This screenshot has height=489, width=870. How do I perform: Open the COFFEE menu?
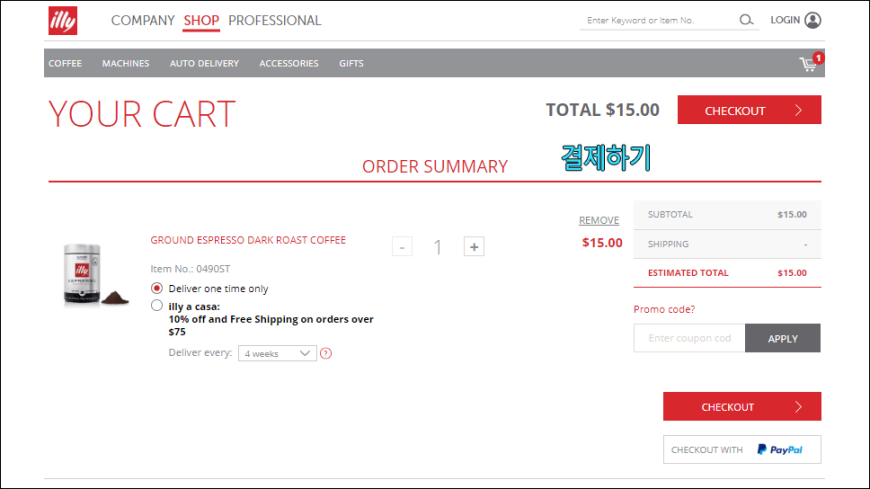point(65,63)
